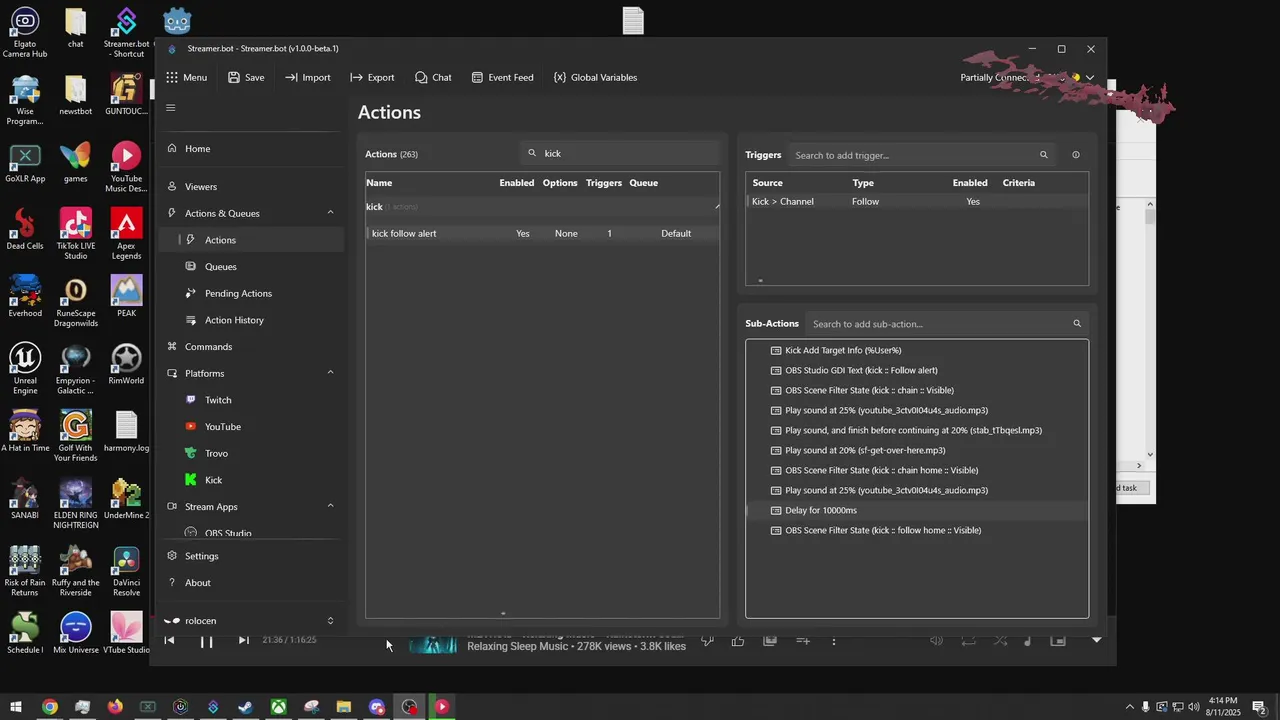Open the DaVinci Resolve desktop shortcut
Screen dimensions: 1280x720
pos(126,570)
